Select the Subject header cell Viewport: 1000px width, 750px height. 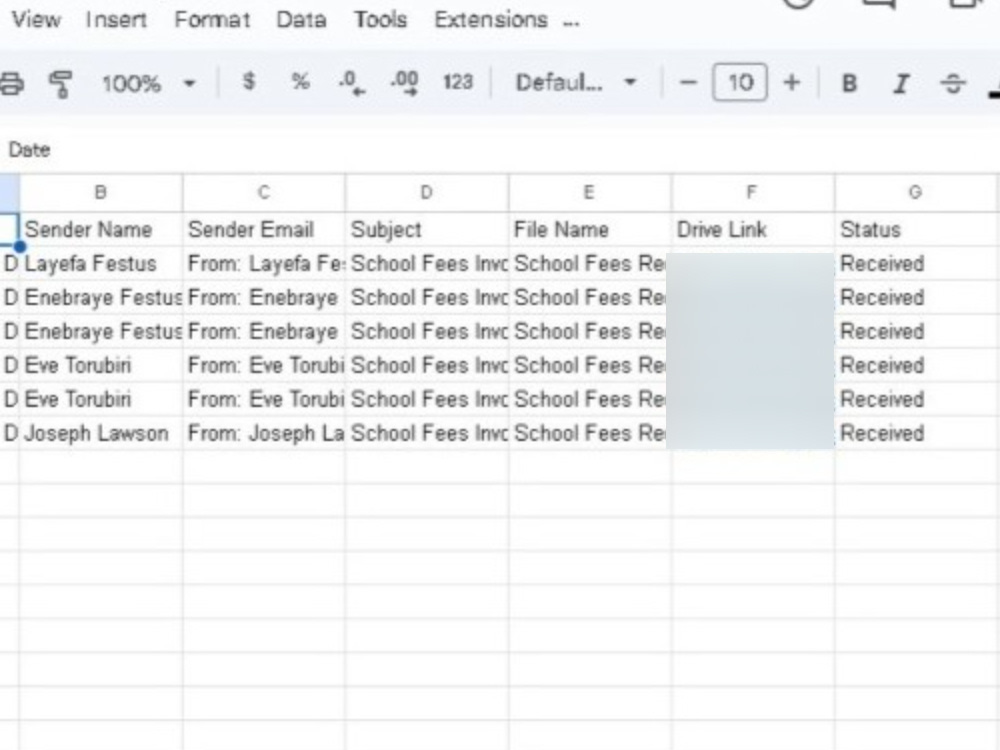(x=427, y=230)
